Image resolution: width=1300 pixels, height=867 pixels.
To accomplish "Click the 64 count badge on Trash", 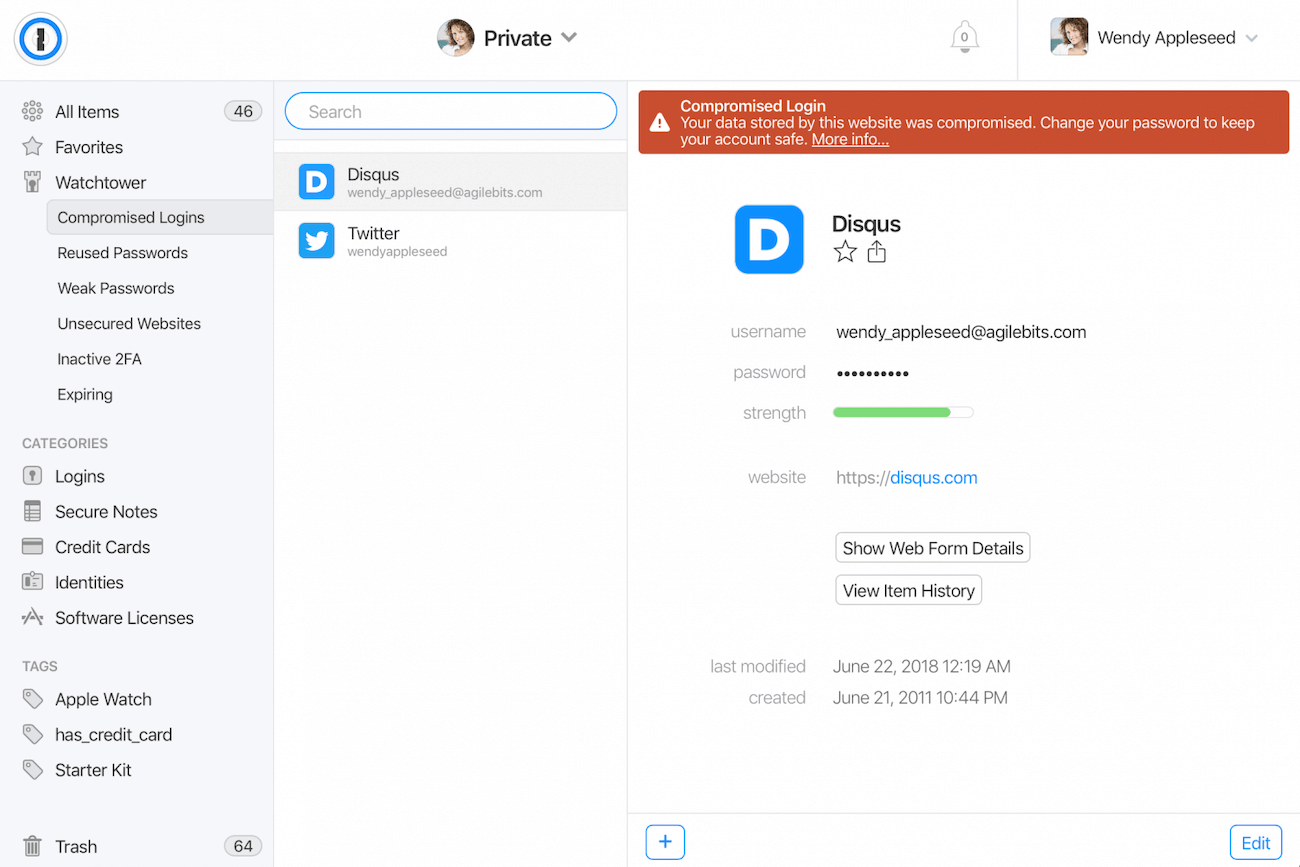I will [x=243, y=846].
